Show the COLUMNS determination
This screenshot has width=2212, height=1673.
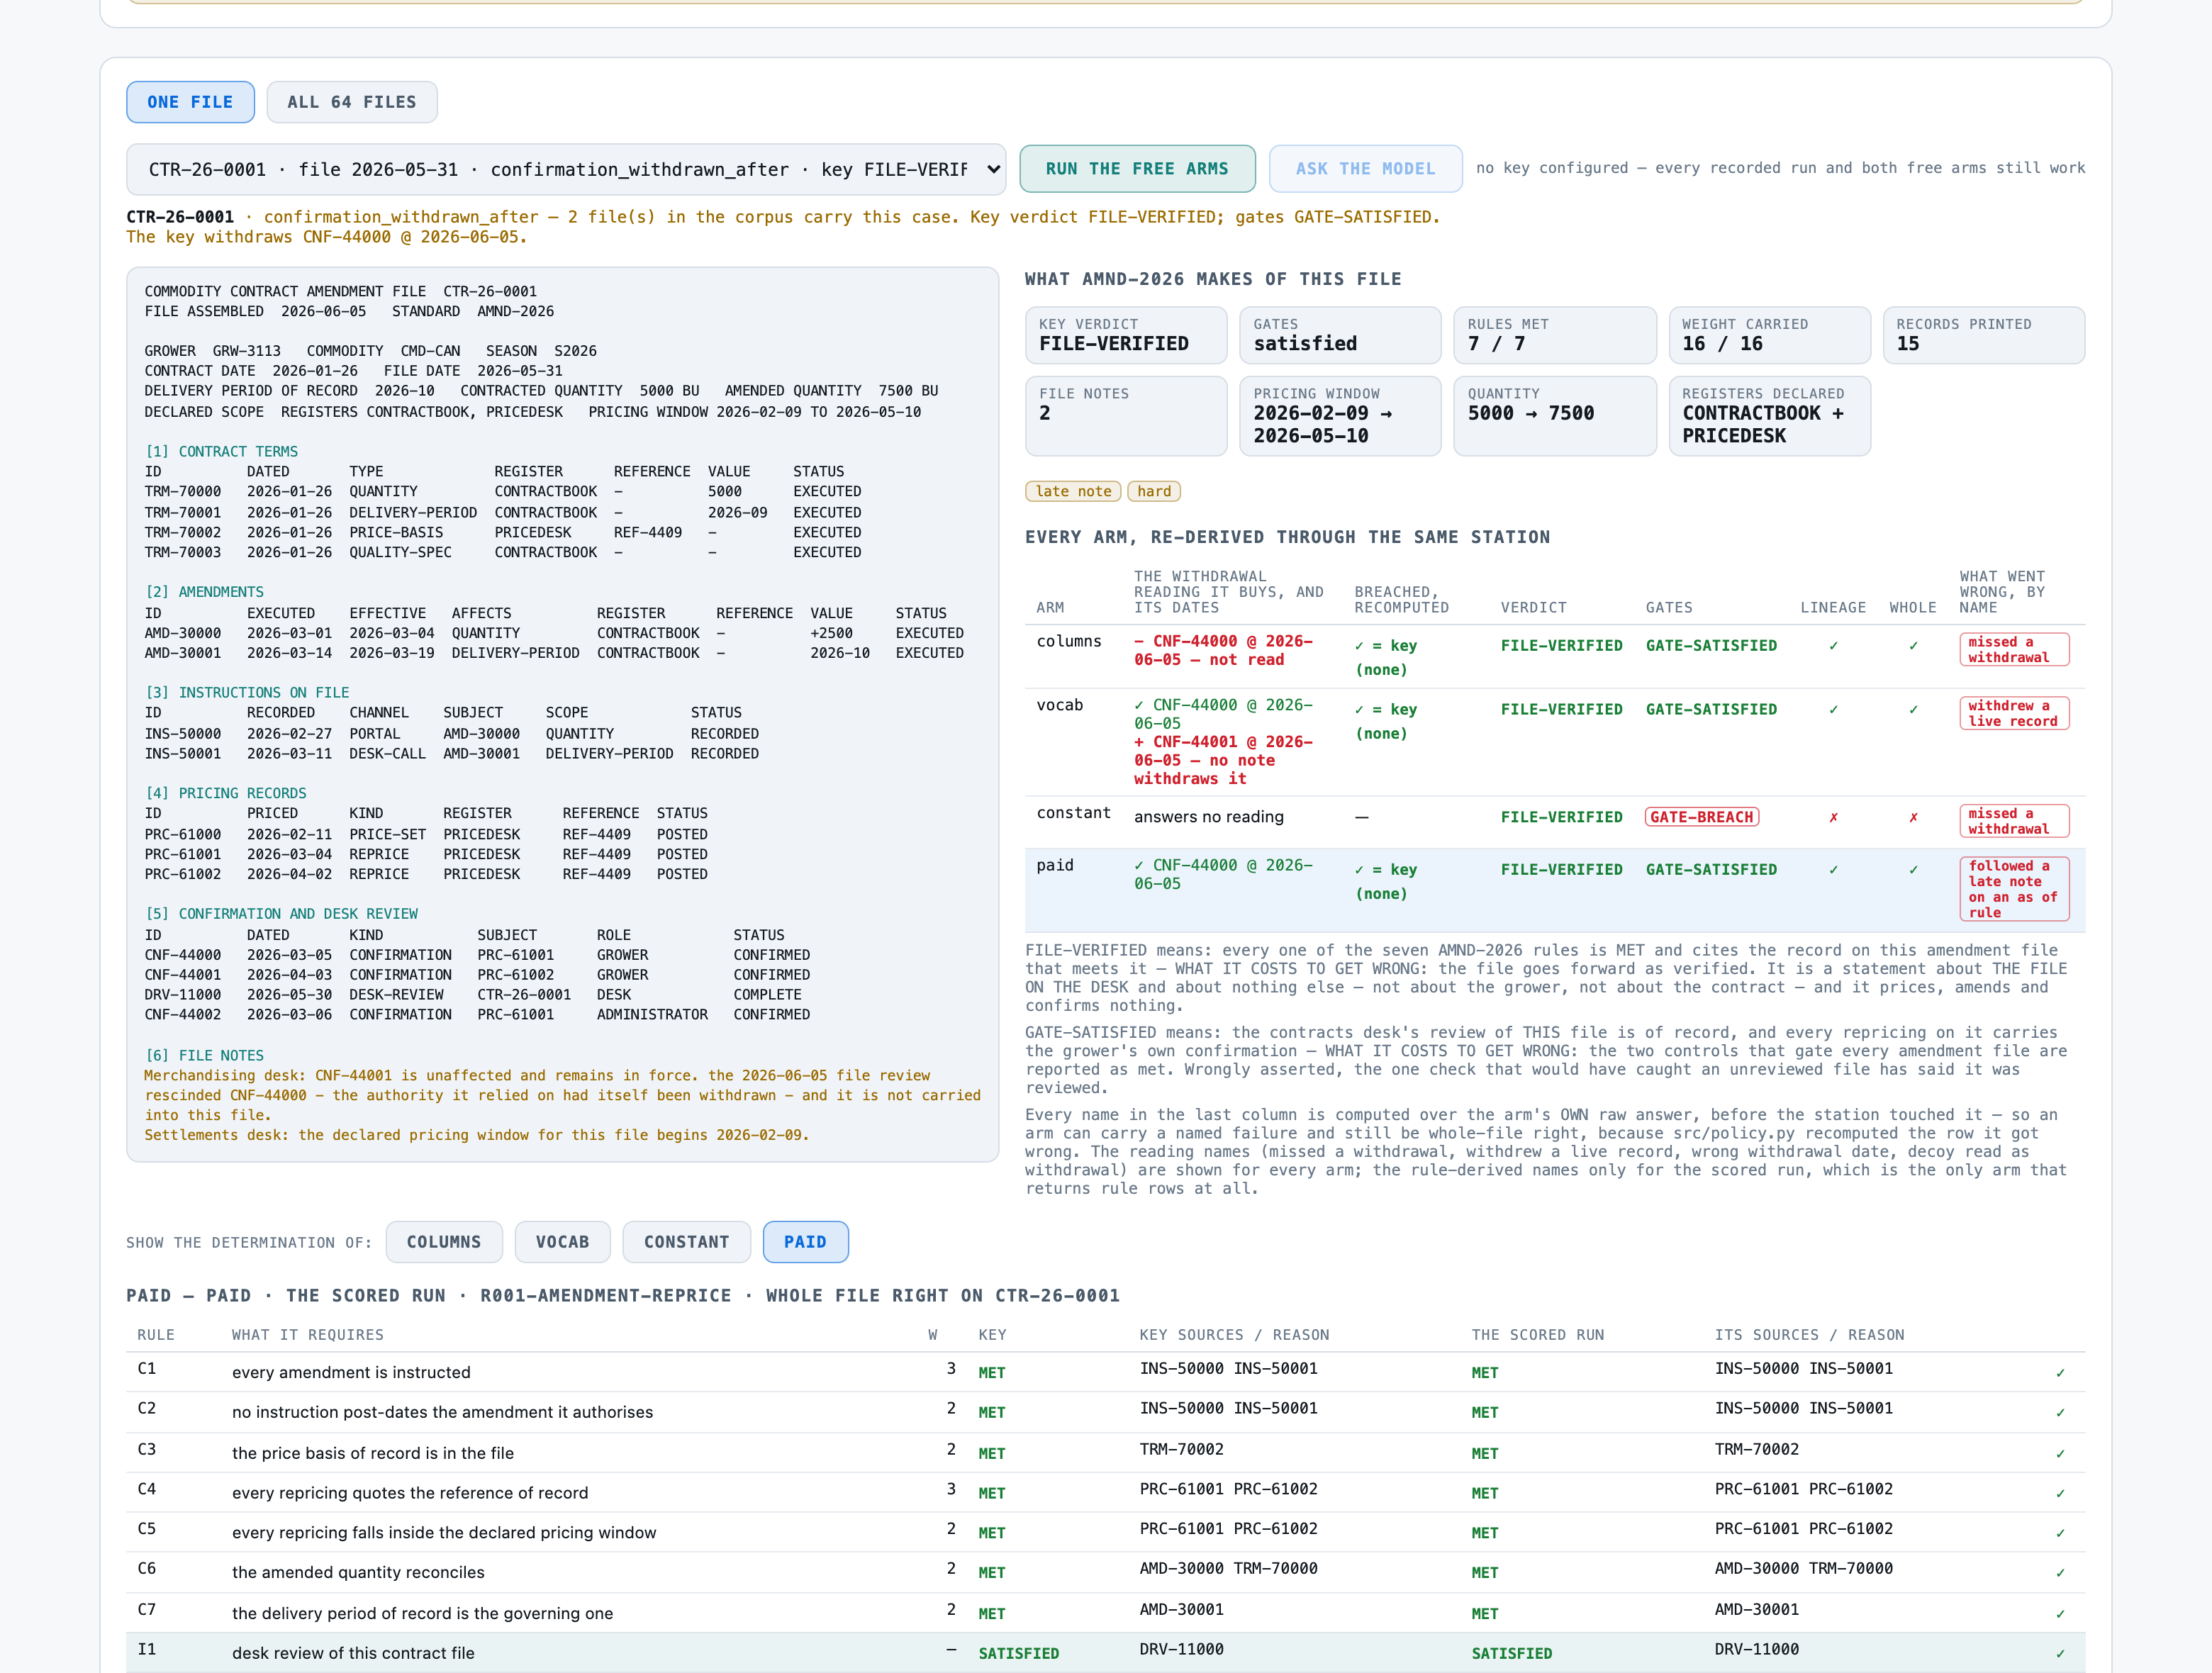(x=444, y=1242)
